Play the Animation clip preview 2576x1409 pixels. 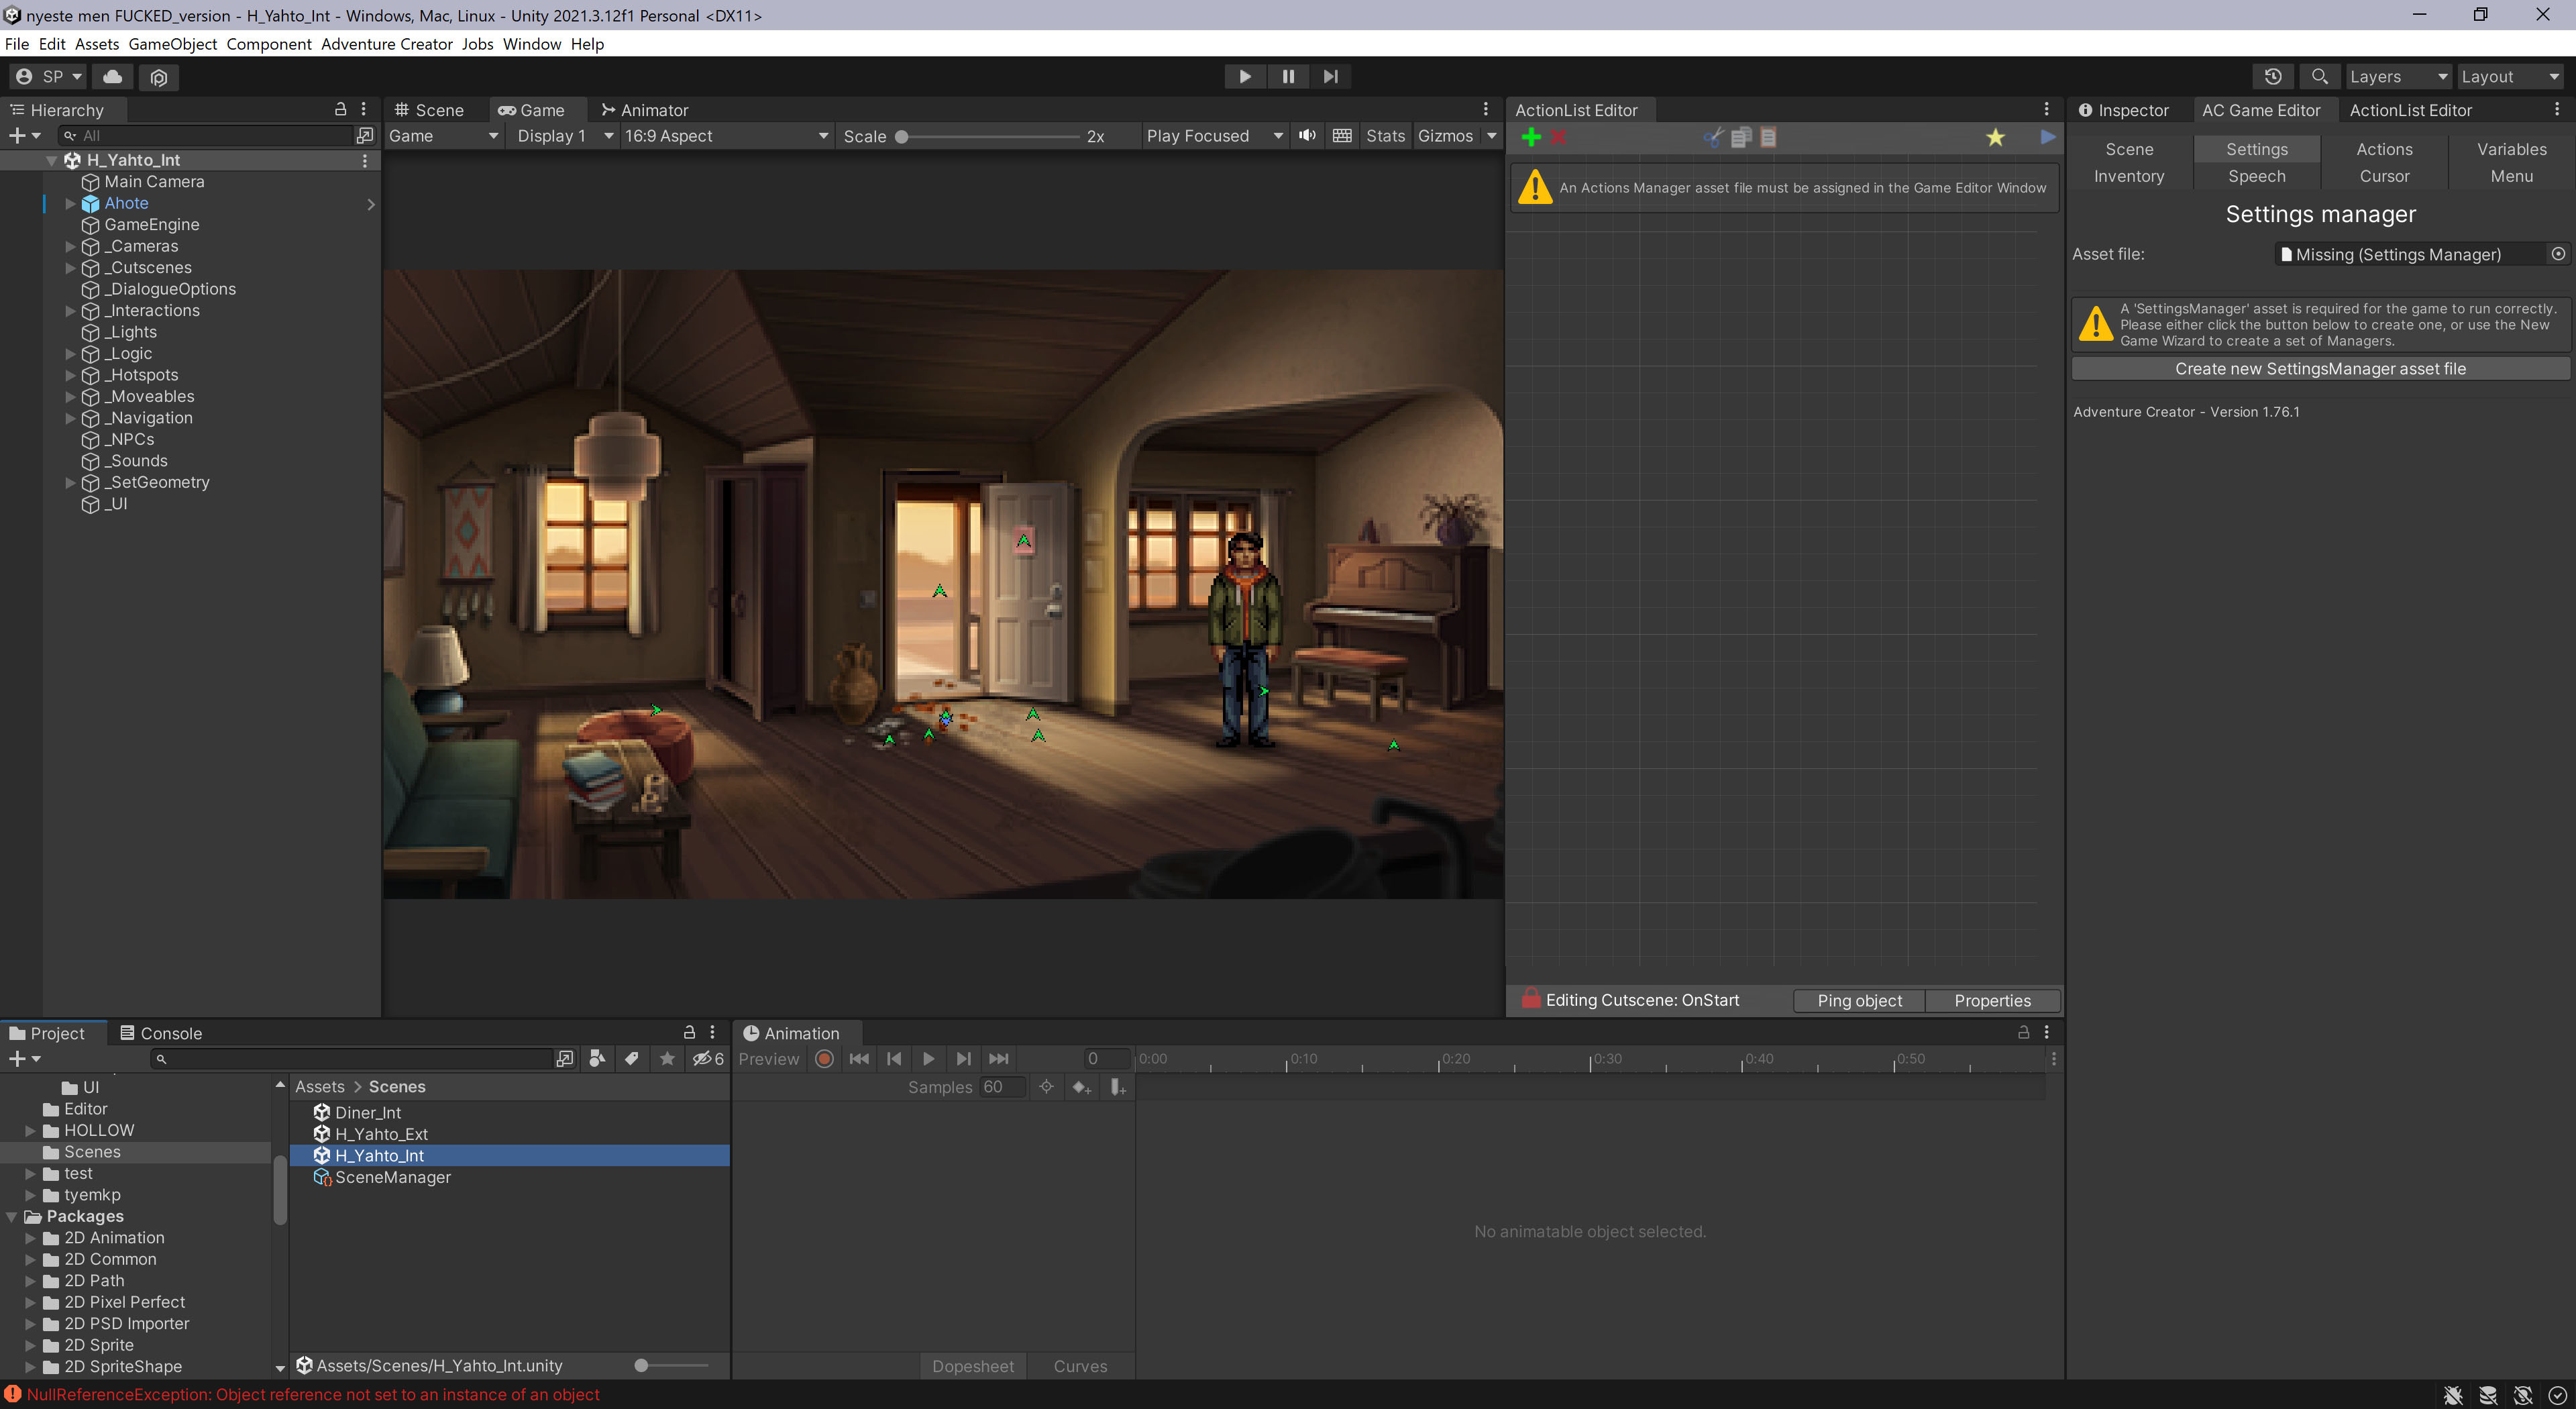click(928, 1059)
